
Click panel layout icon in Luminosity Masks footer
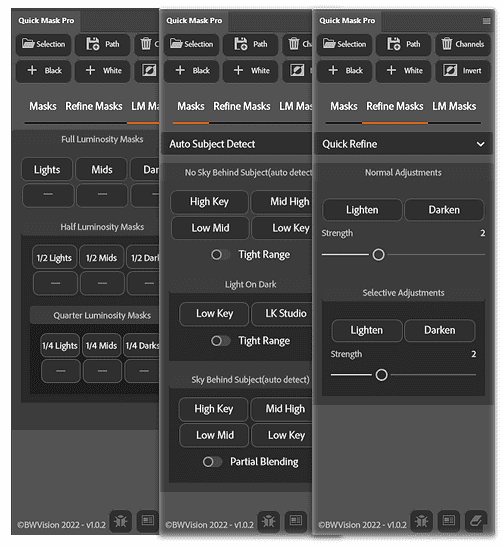point(148,521)
